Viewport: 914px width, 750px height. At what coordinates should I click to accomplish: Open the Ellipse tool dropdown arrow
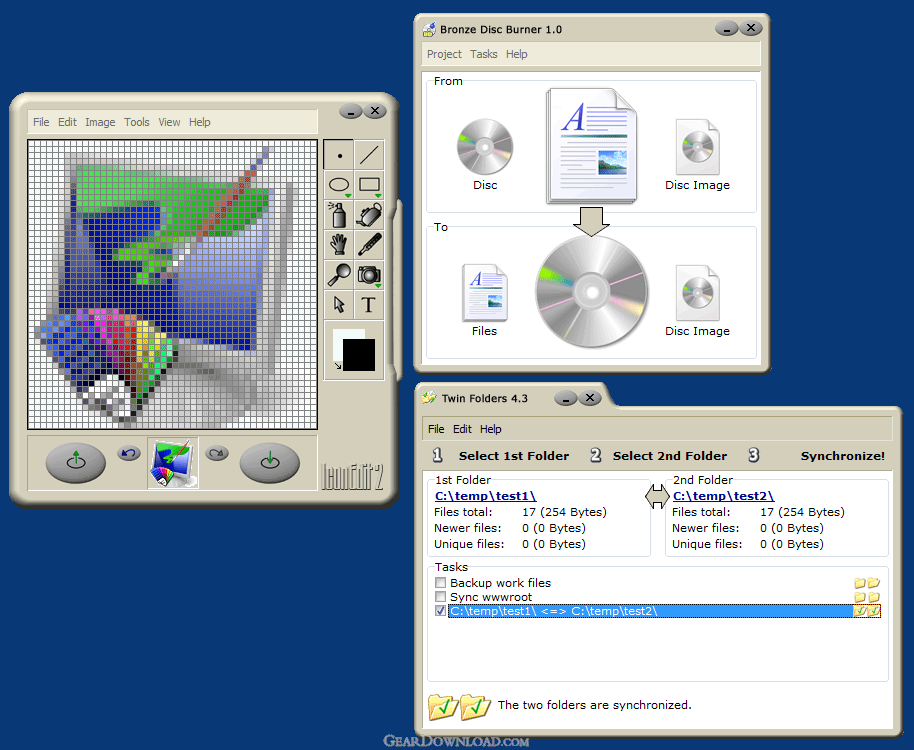348,196
